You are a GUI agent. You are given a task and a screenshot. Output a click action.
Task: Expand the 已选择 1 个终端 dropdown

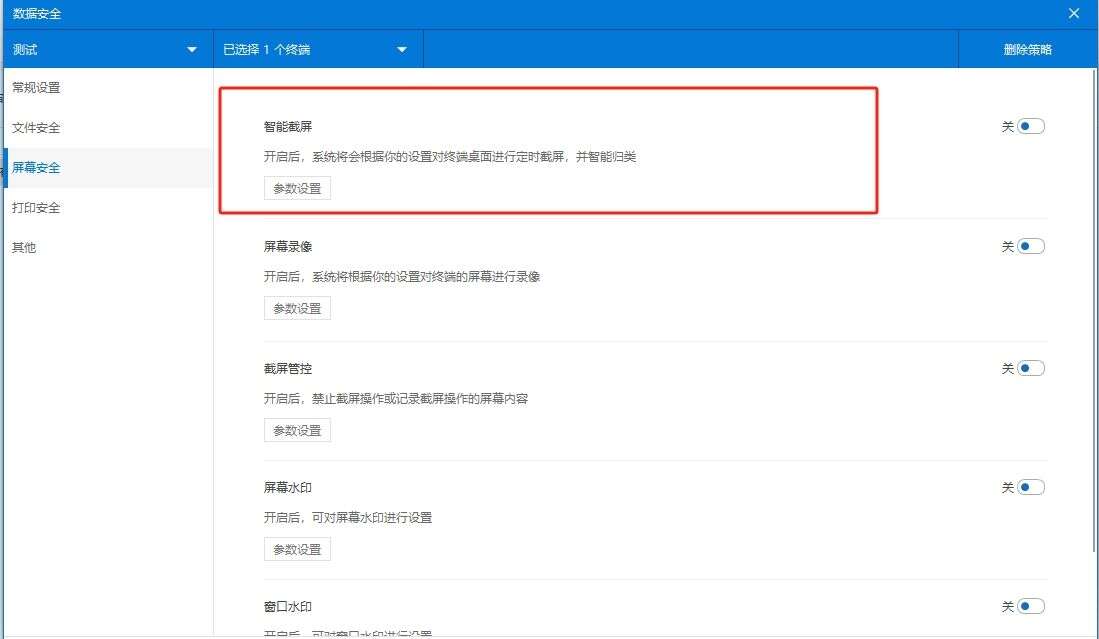pos(315,48)
